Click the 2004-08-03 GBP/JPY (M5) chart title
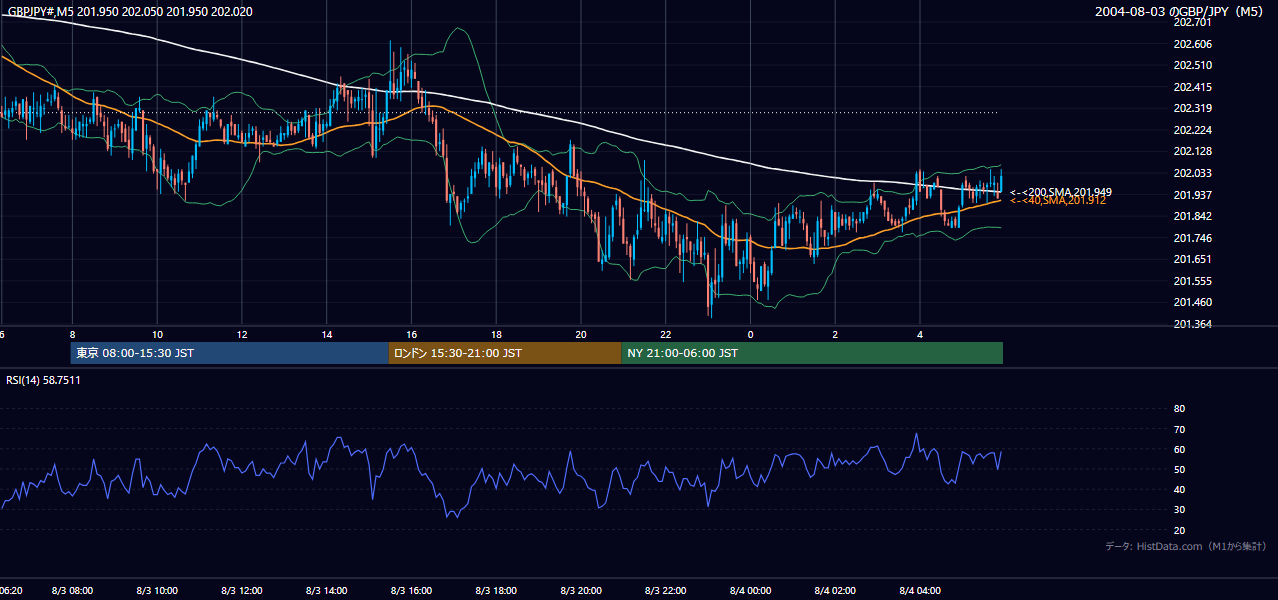The image size is (1278, 600). (x=1180, y=12)
